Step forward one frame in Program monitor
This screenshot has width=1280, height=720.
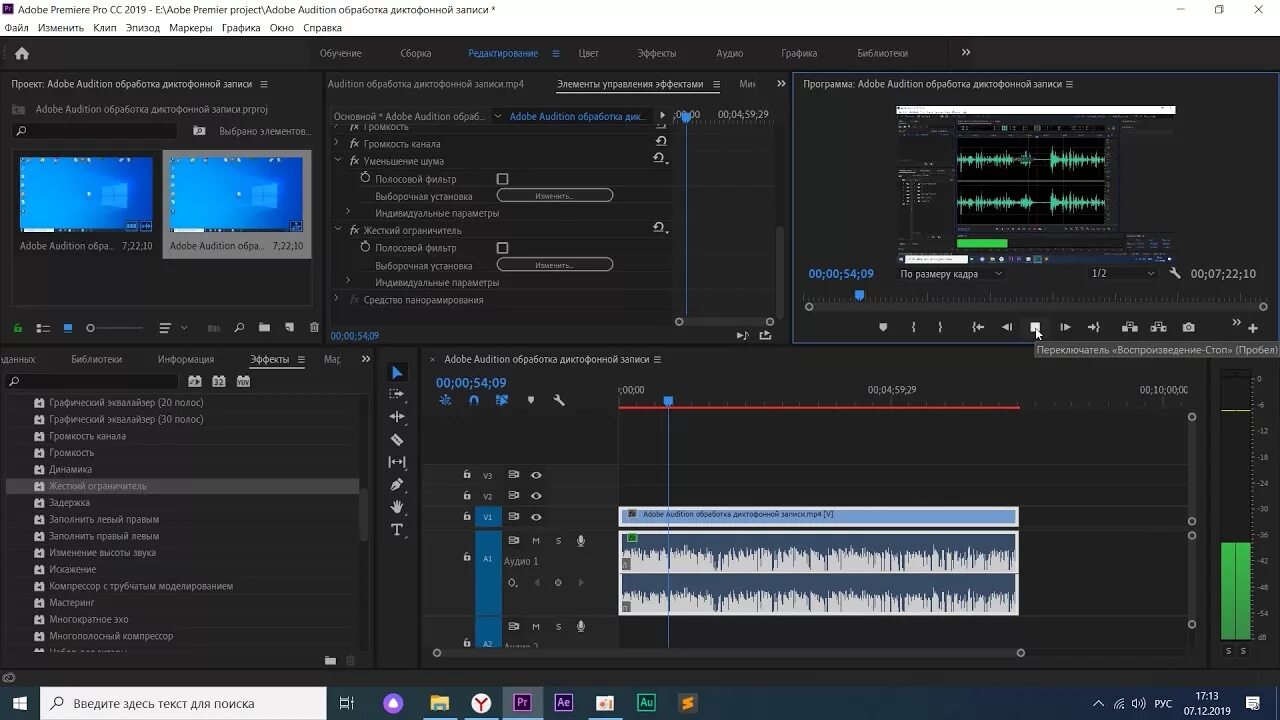click(1065, 327)
